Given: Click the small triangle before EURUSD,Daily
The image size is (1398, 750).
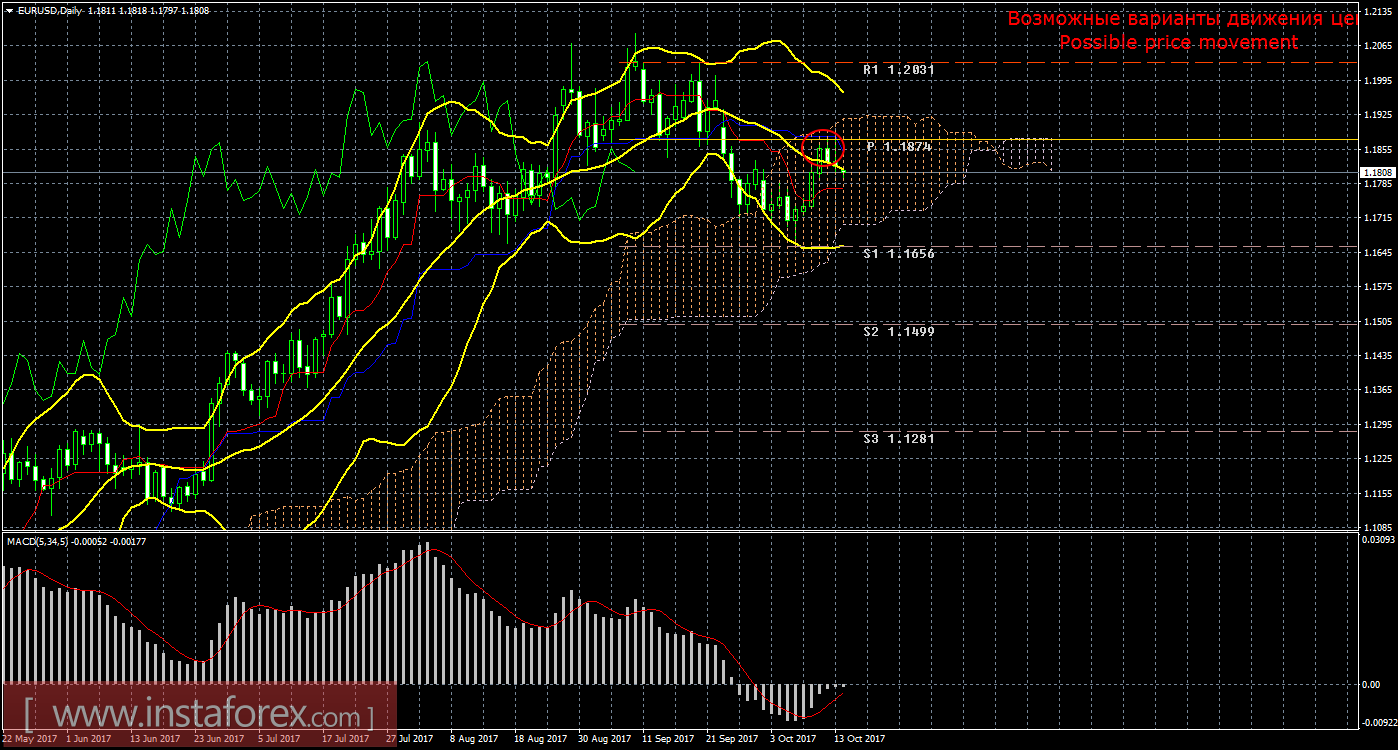Looking at the screenshot, I should tap(9, 9).
